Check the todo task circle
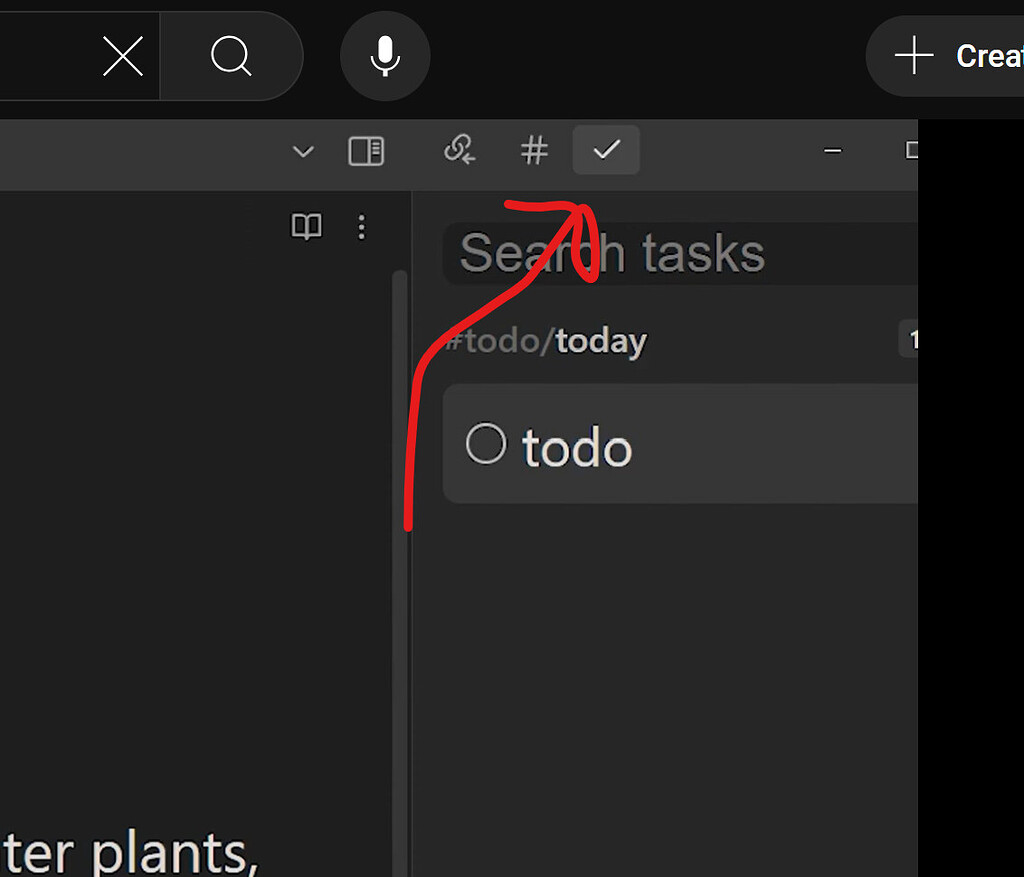 486,443
